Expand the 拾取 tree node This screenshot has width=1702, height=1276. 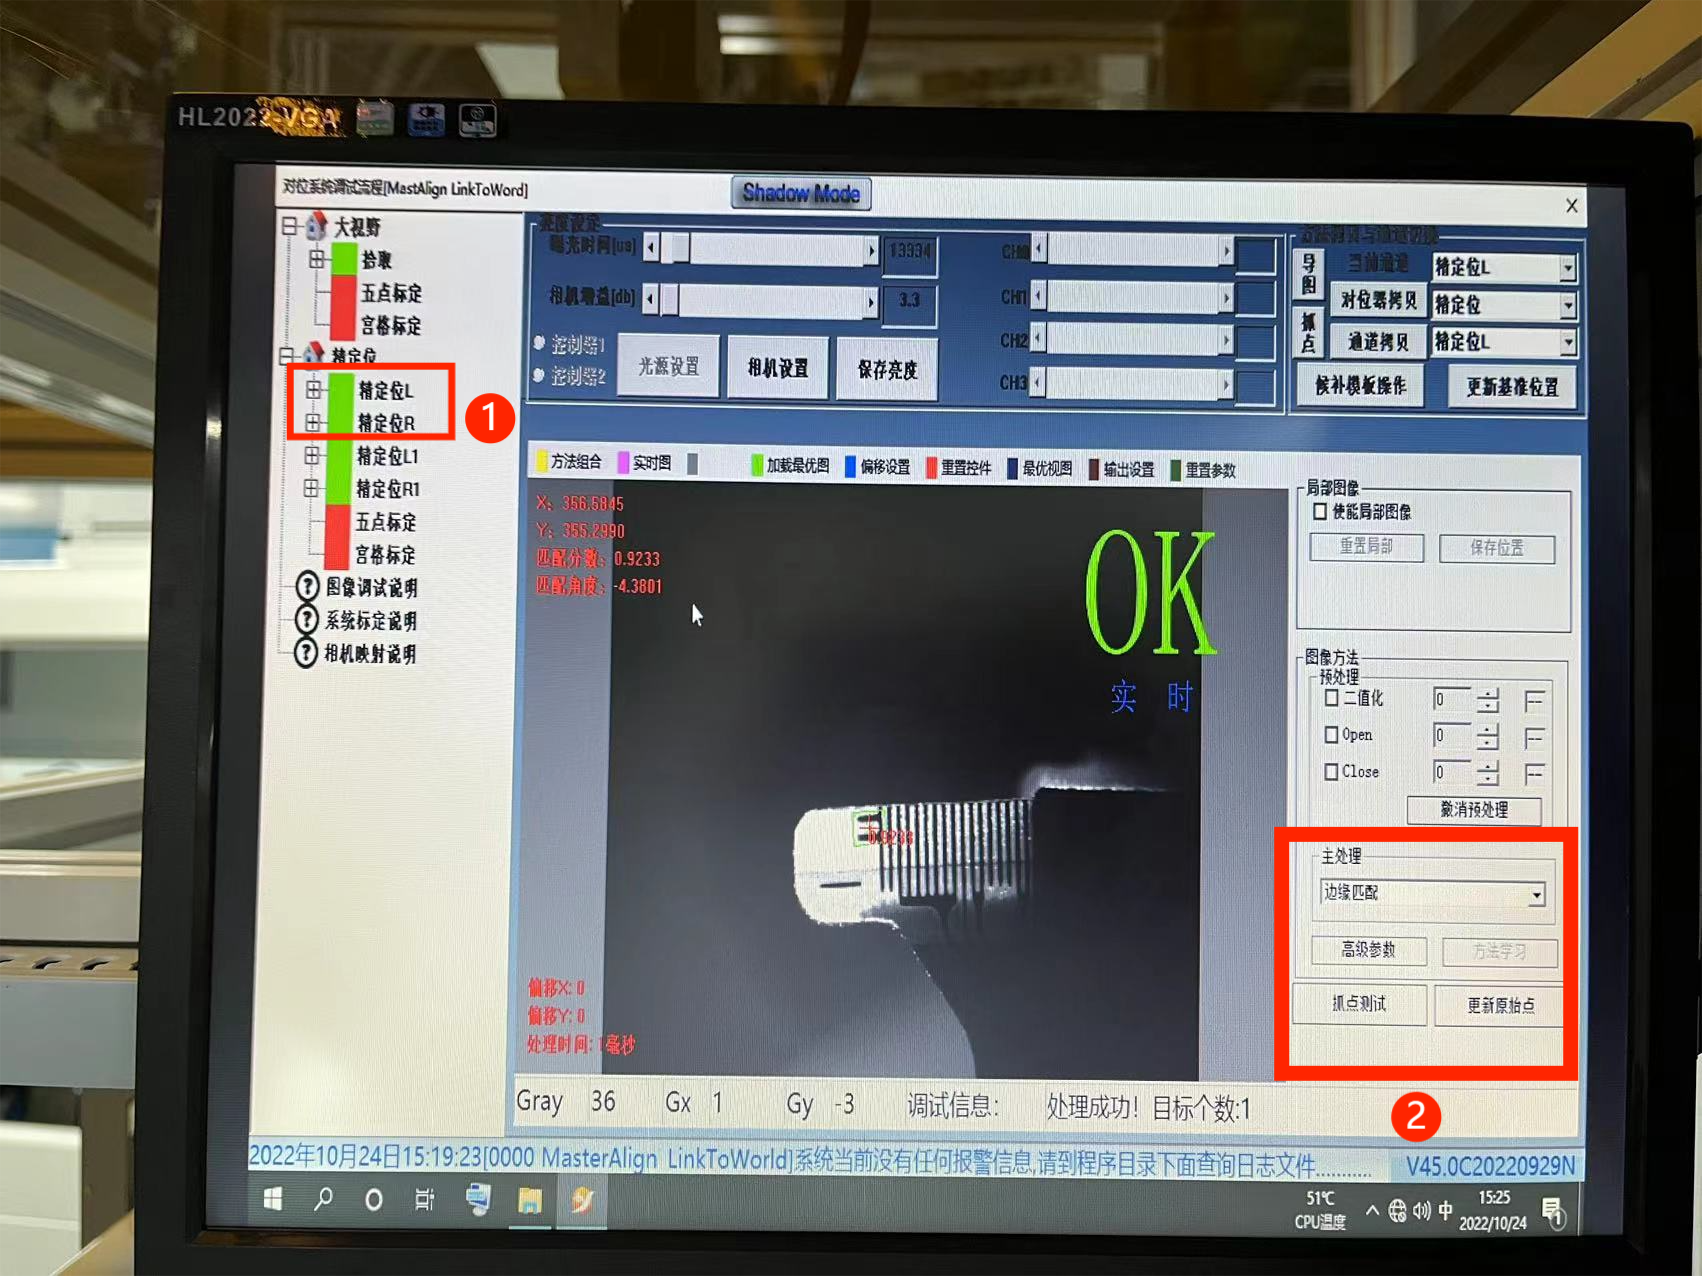point(317,259)
